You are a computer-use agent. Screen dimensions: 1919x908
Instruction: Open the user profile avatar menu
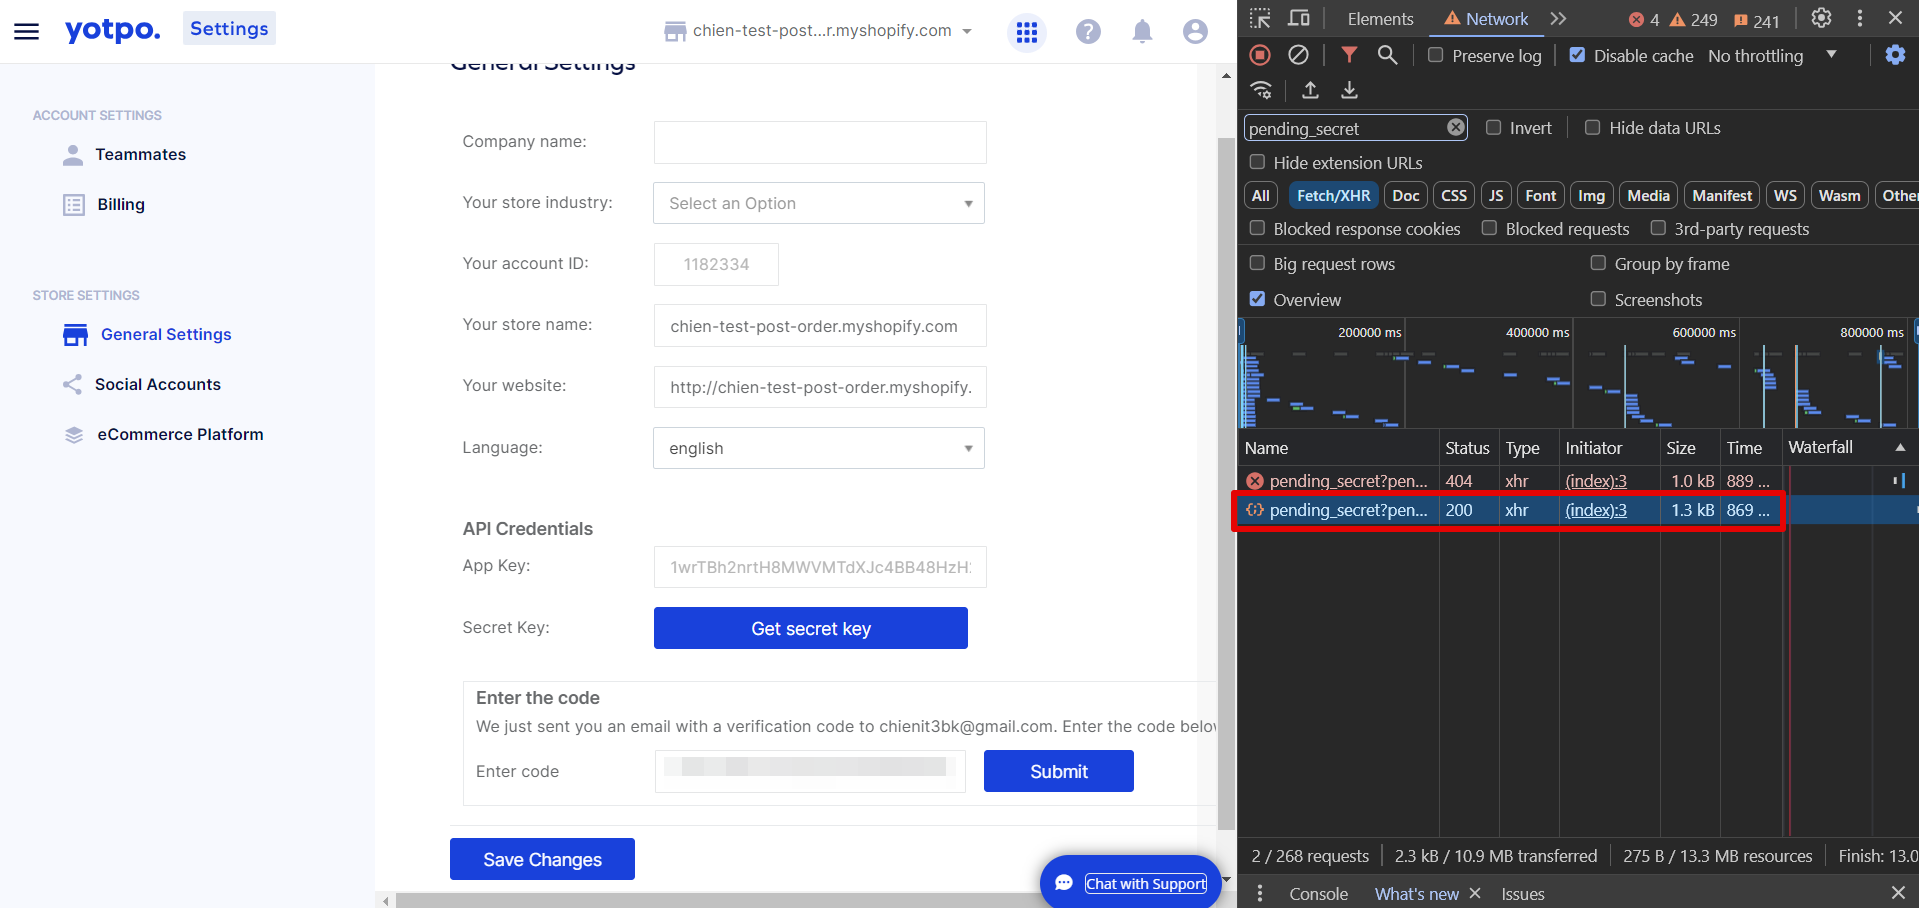1195,32
